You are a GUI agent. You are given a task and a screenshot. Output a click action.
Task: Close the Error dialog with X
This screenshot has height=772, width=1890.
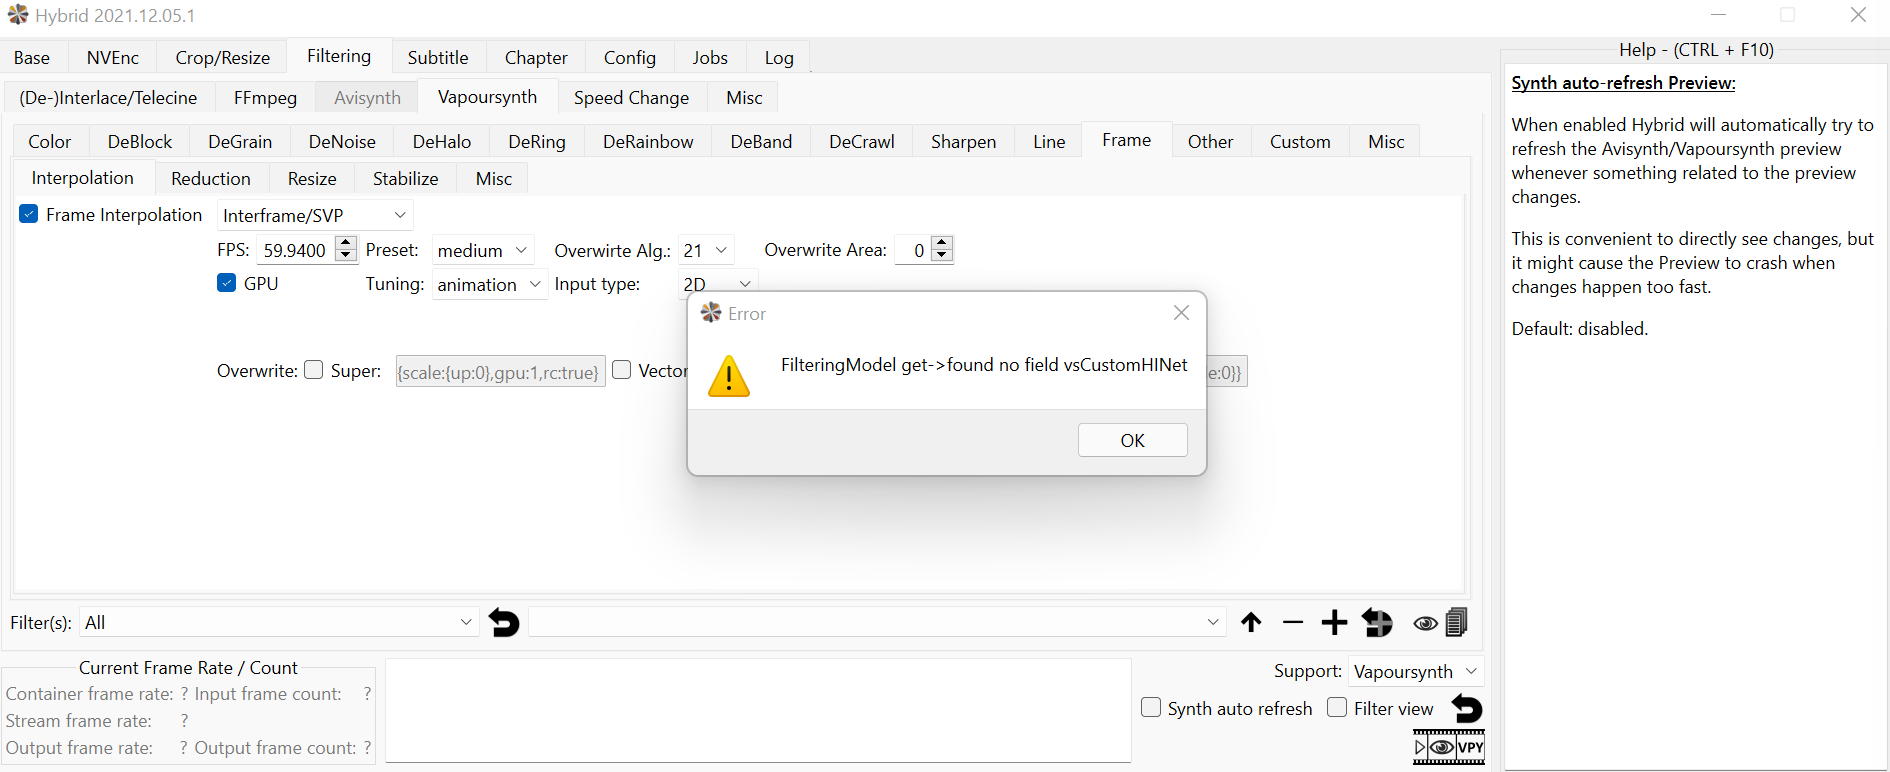1181,313
